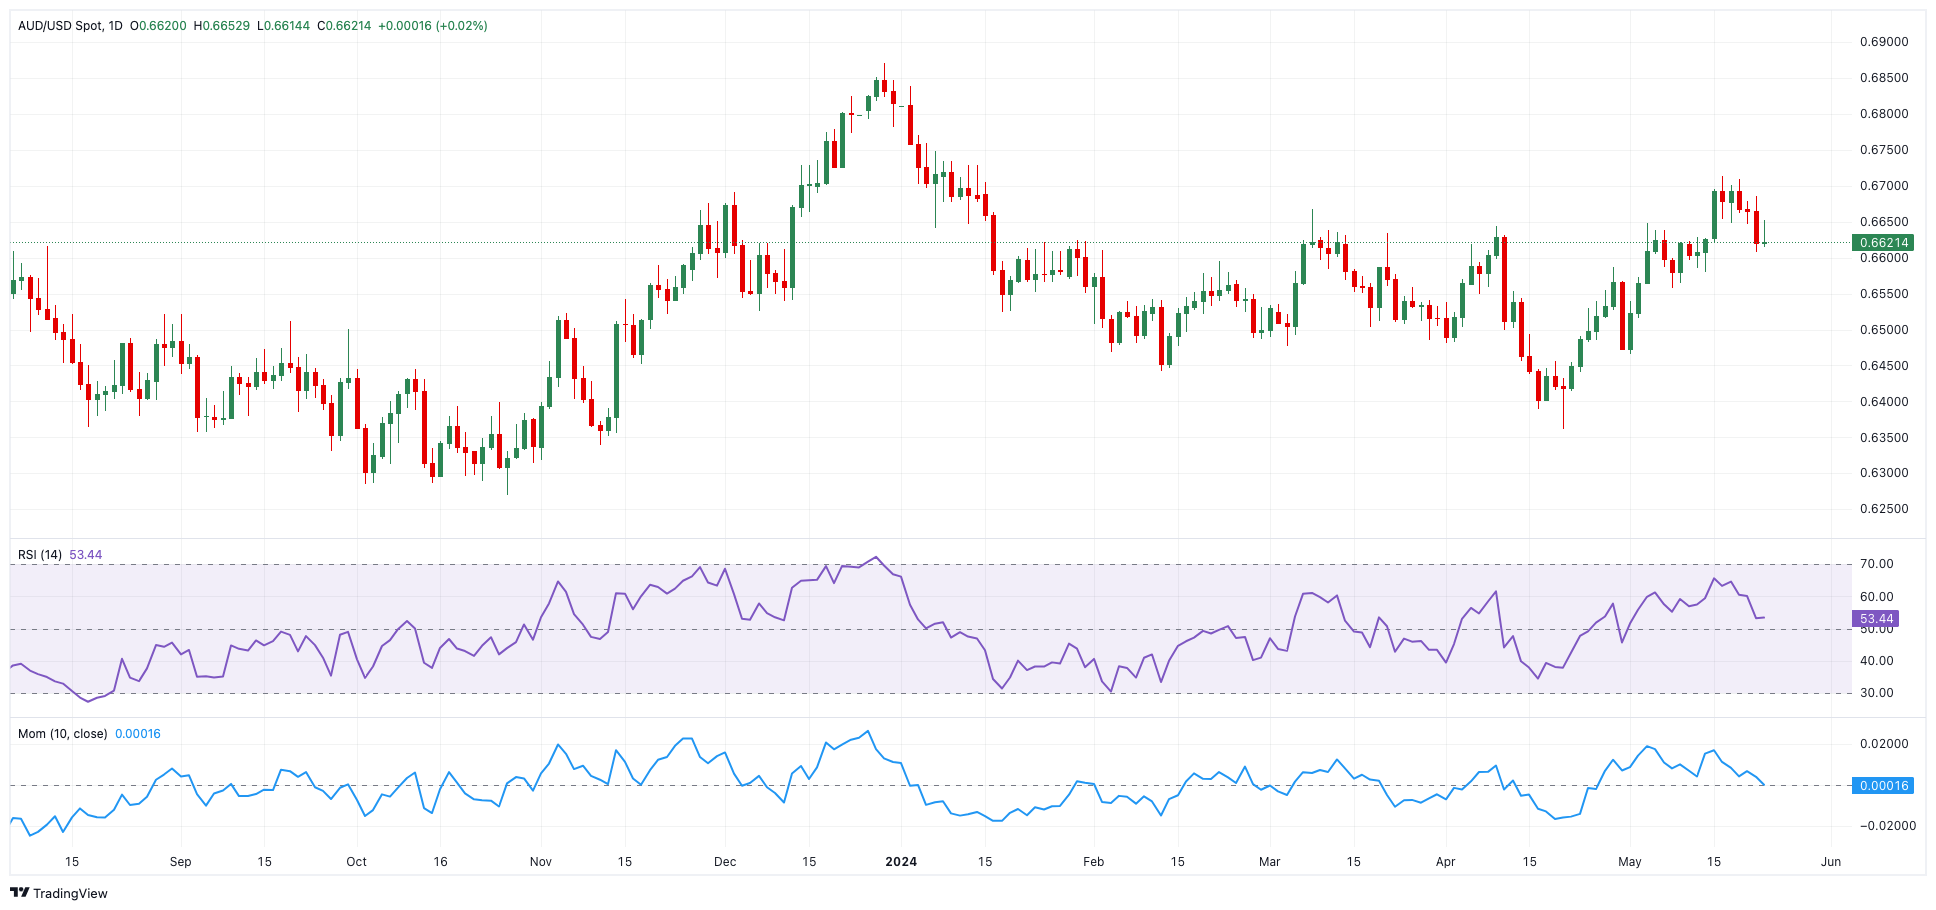This screenshot has height=910, width=1936.
Task: Click the 0.02000 momentum scale label
Action: click(x=1884, y=744)
